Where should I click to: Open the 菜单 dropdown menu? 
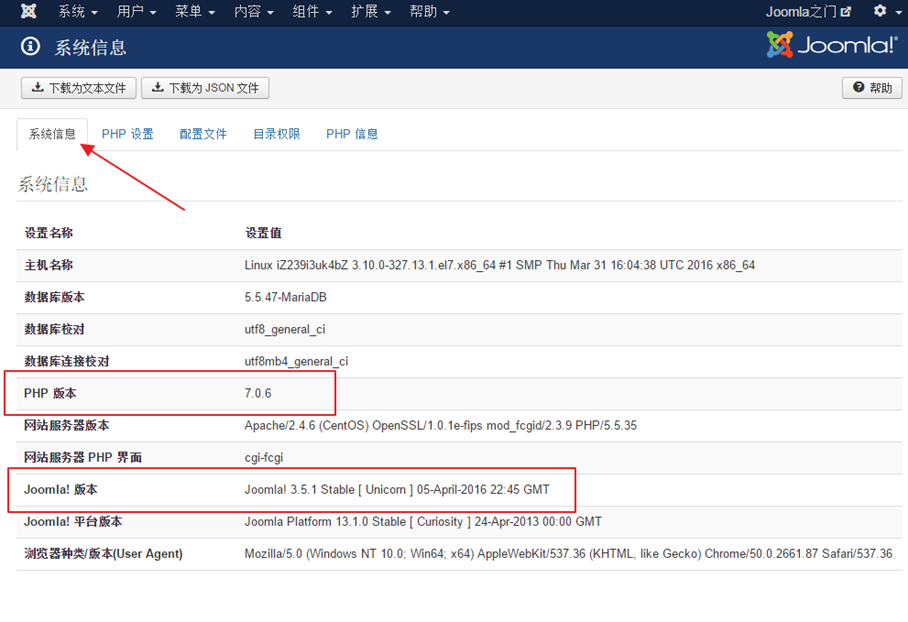(194, 12)
